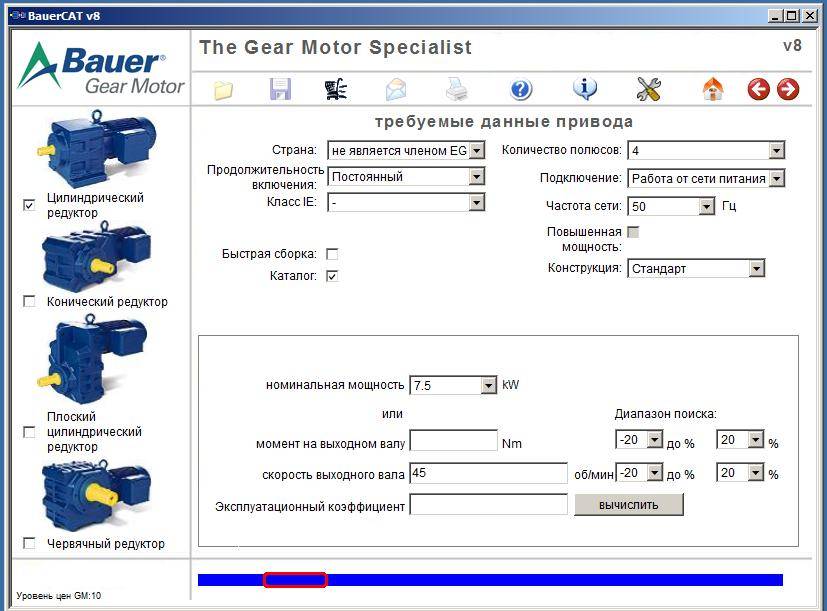Check Плоский цилиндрический редуктор checkbox
Image resolution: width=827 pixels, height=611 pixels.
29,432
